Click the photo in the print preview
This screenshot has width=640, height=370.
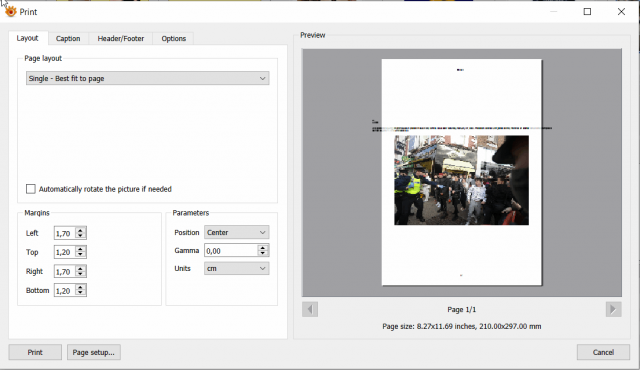[461, 180]
